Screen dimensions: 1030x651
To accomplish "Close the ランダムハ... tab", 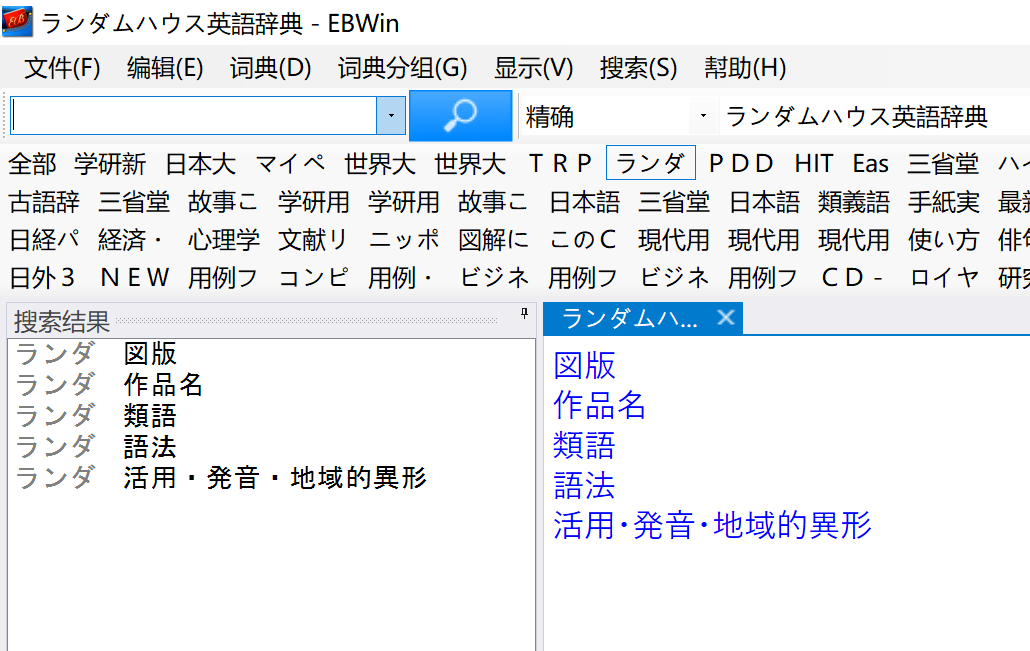I will 726,318.
